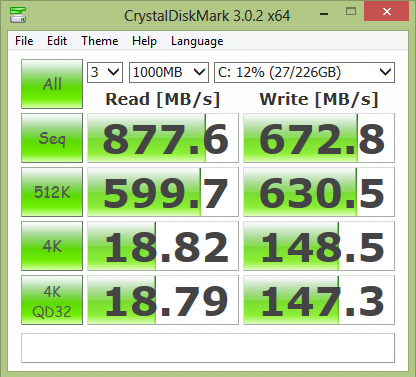Click the Seq write result 672.8
The image size is (416, 377).
[319, 138]
